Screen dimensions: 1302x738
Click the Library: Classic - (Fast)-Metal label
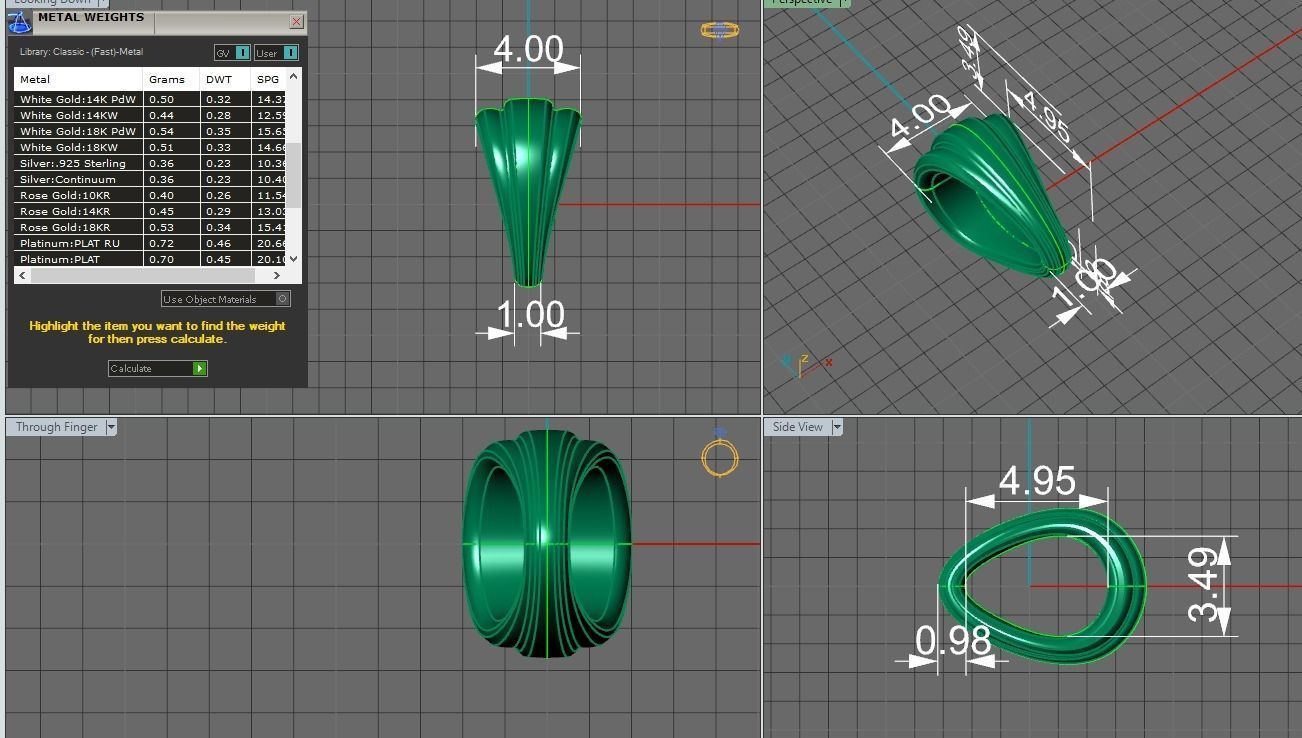tap(81, 52)
